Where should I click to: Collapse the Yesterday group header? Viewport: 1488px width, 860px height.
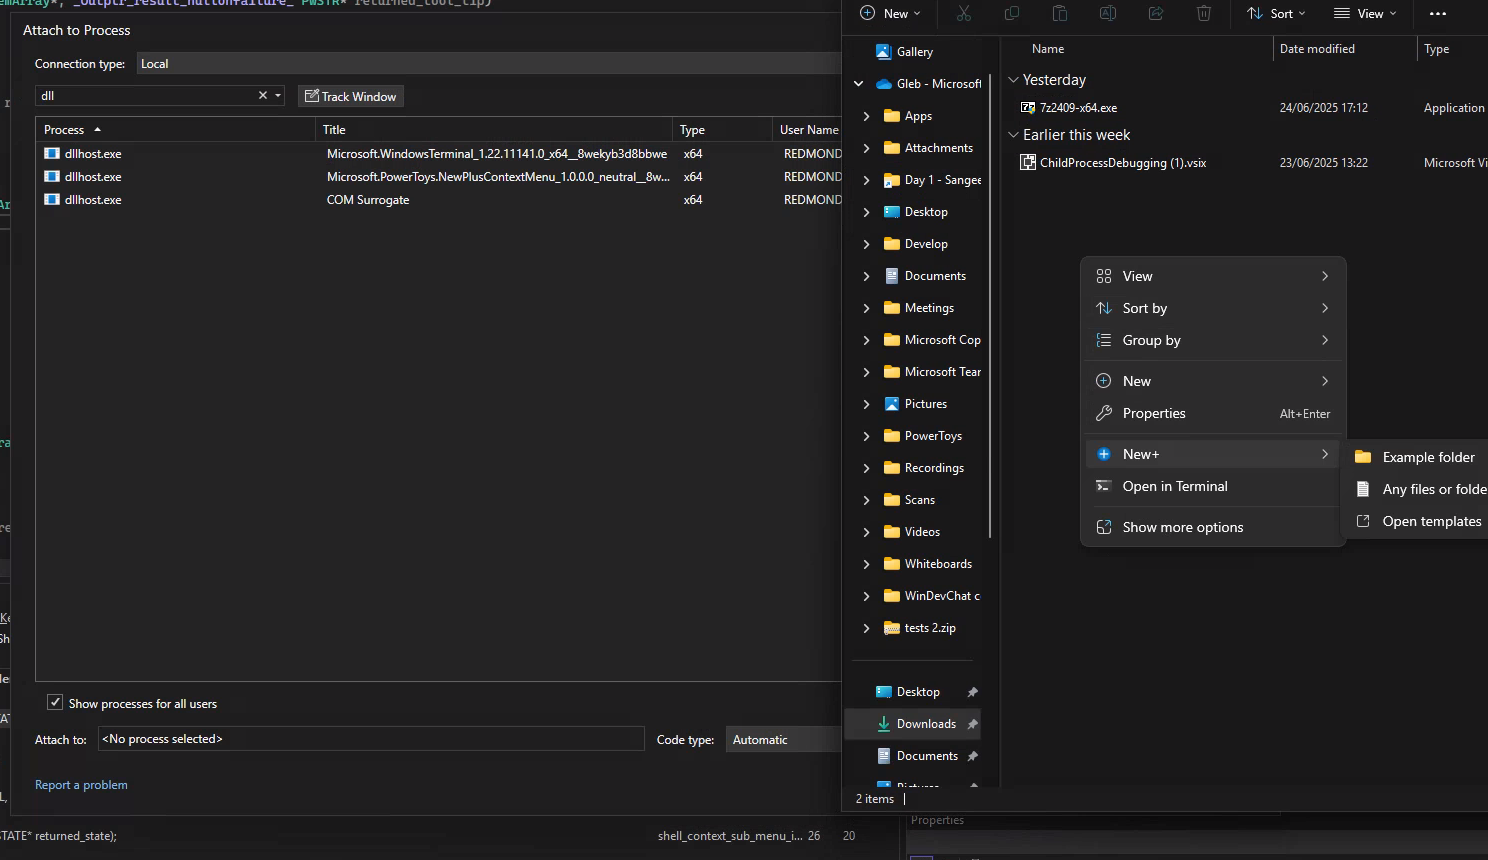(1013, 80)
